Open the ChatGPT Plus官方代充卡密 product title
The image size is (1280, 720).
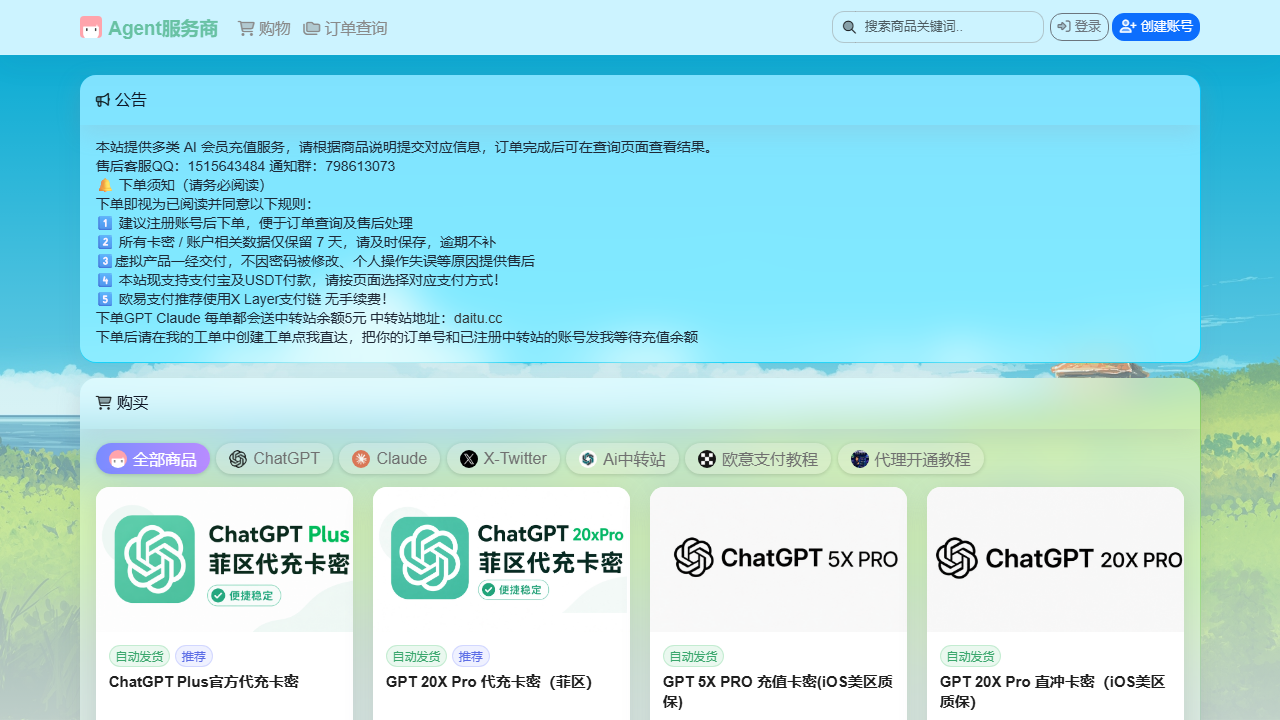click(x=204, y=682)
